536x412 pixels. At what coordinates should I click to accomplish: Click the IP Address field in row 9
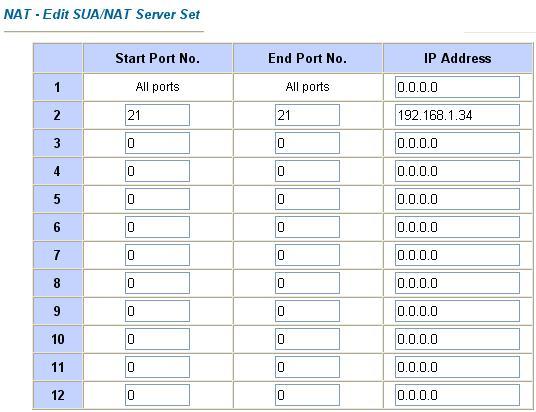pyautogui.click(x=457, y=311)
